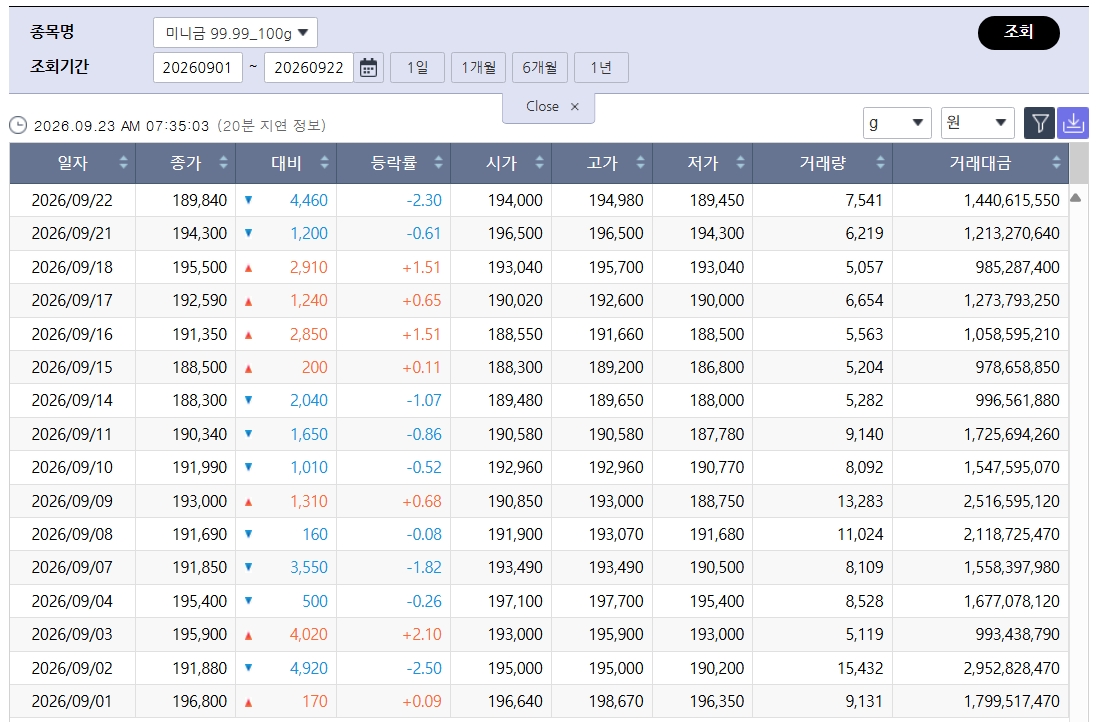Click the 거래량 column header label
Screen dimensions: 1096x722
pos(823,163)
